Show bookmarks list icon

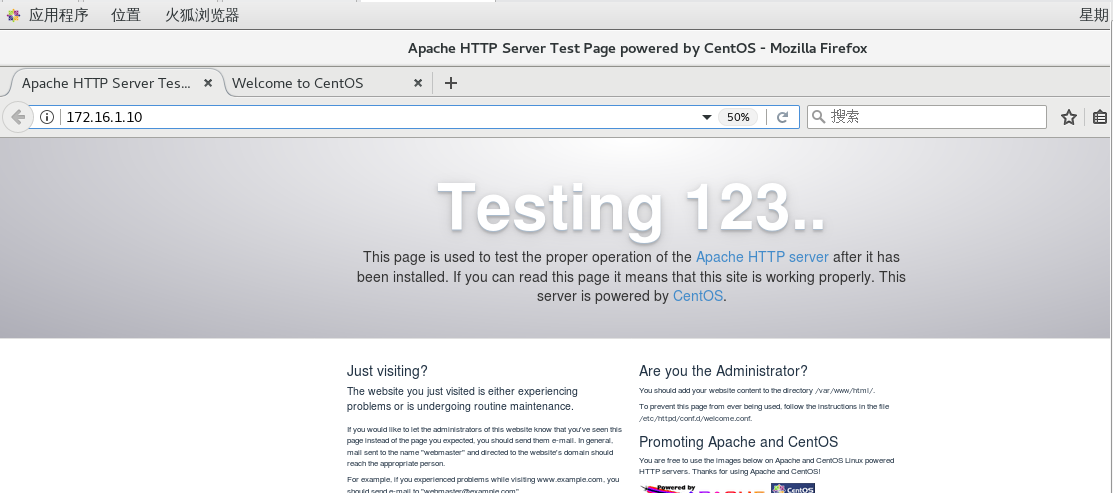1100,117
